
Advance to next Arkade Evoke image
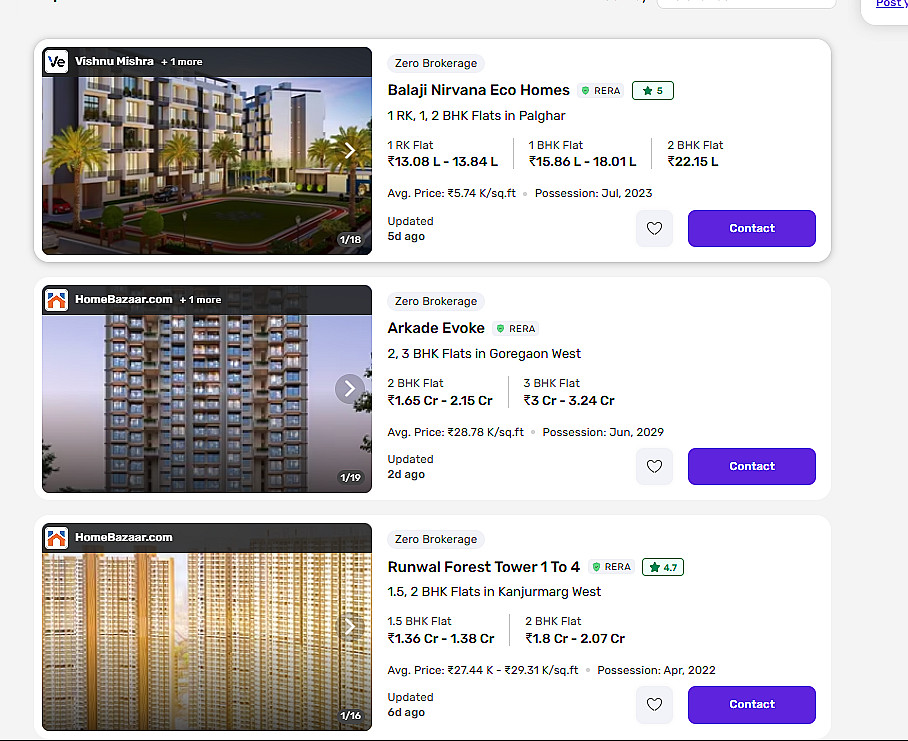pyautogui.click(x=350, y=389)
